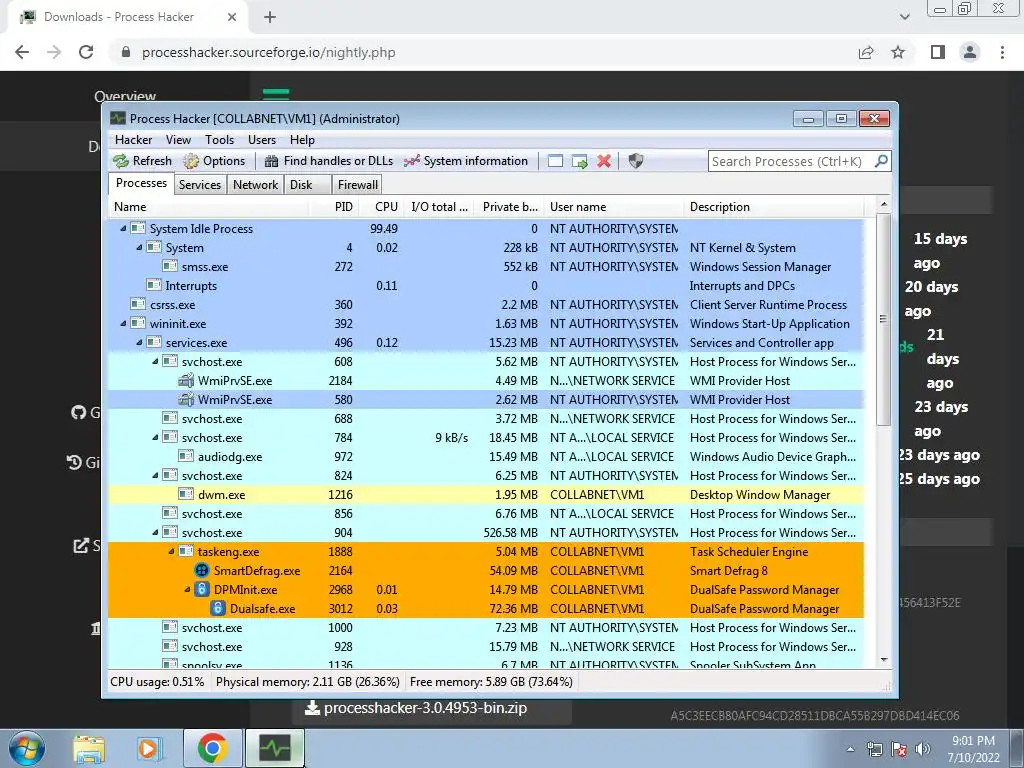The width and height of the screenshot is (1024, 768).
Task: Open Options from the toolbar
Action: (214, 161)
